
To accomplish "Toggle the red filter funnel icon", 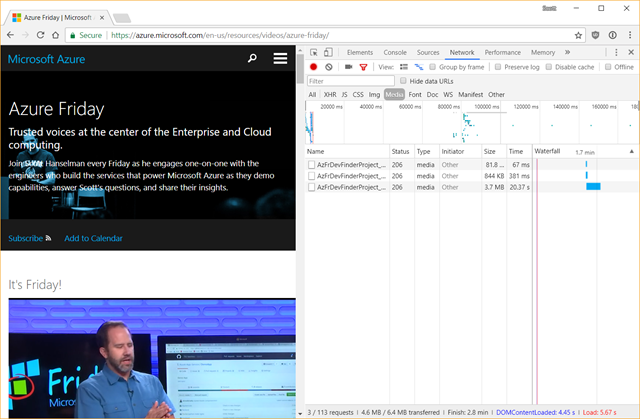I will (x=363, y=67).
